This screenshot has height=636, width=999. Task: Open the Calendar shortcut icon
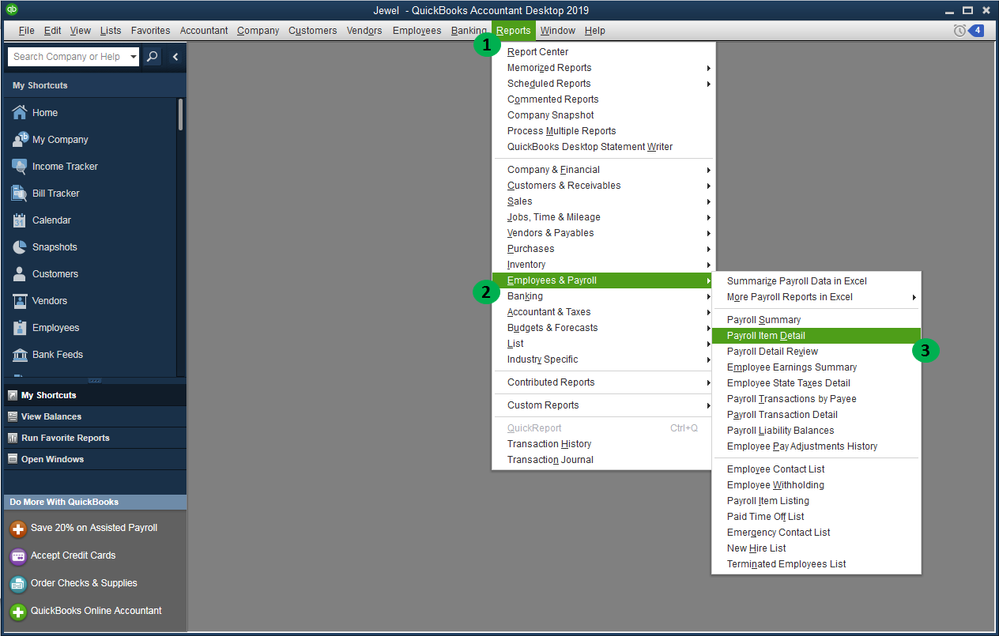tap(20, 220)
